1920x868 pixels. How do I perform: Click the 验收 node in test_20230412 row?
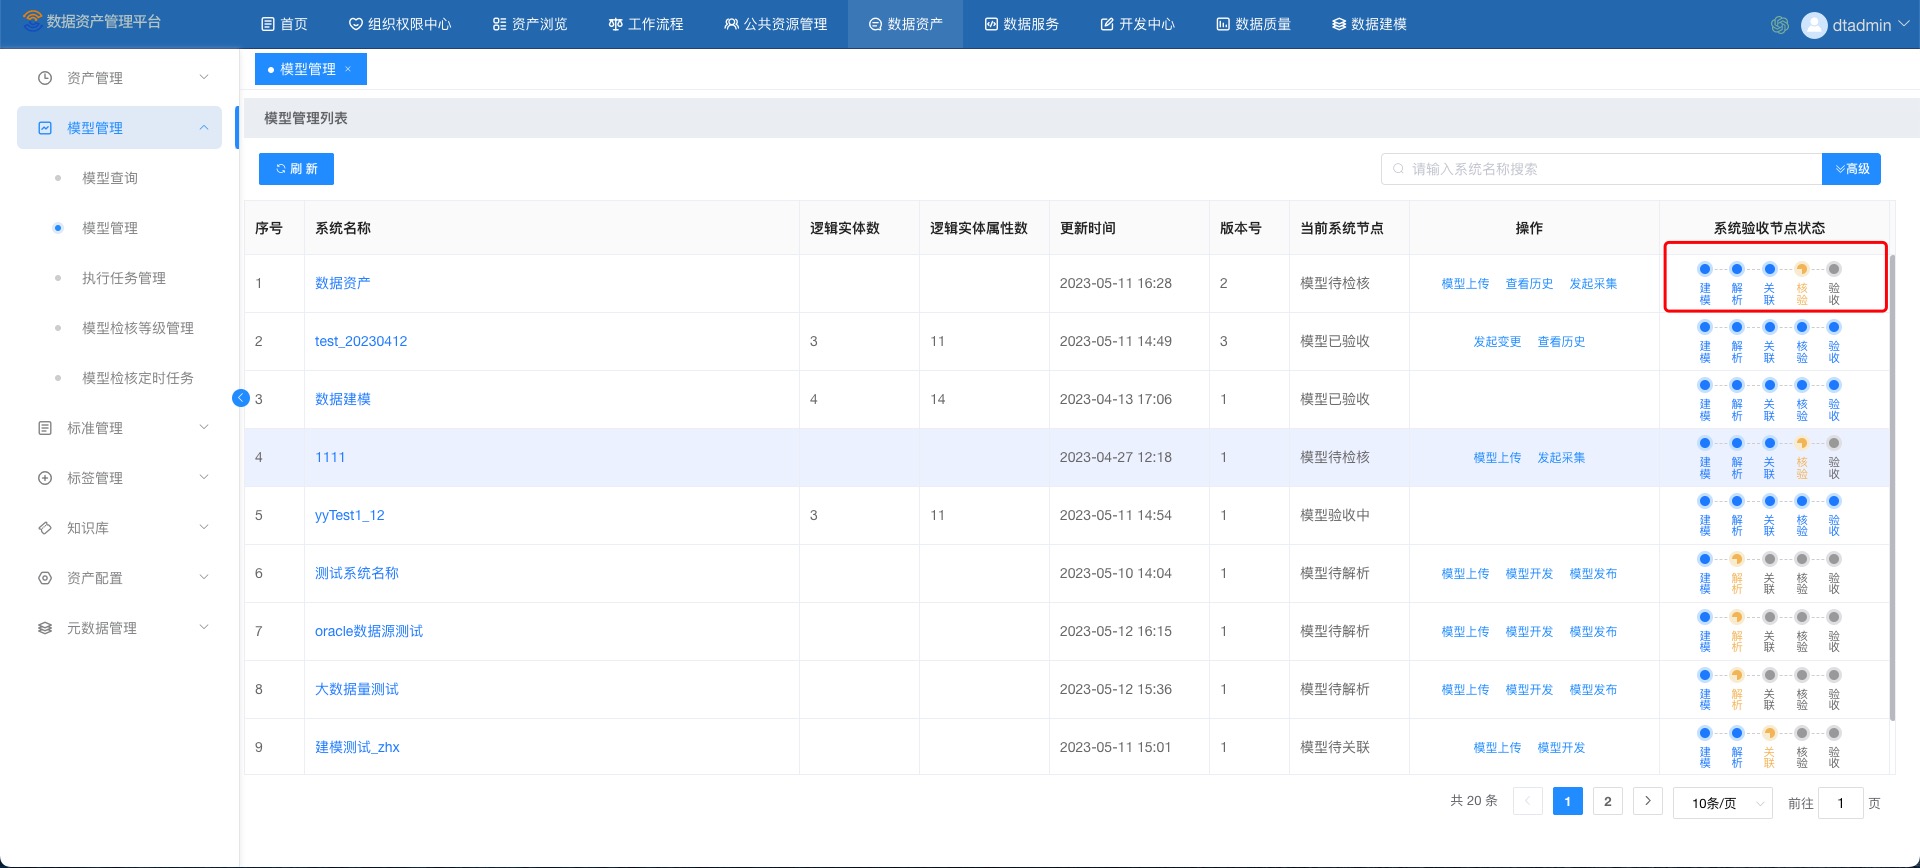(1834, 327)
